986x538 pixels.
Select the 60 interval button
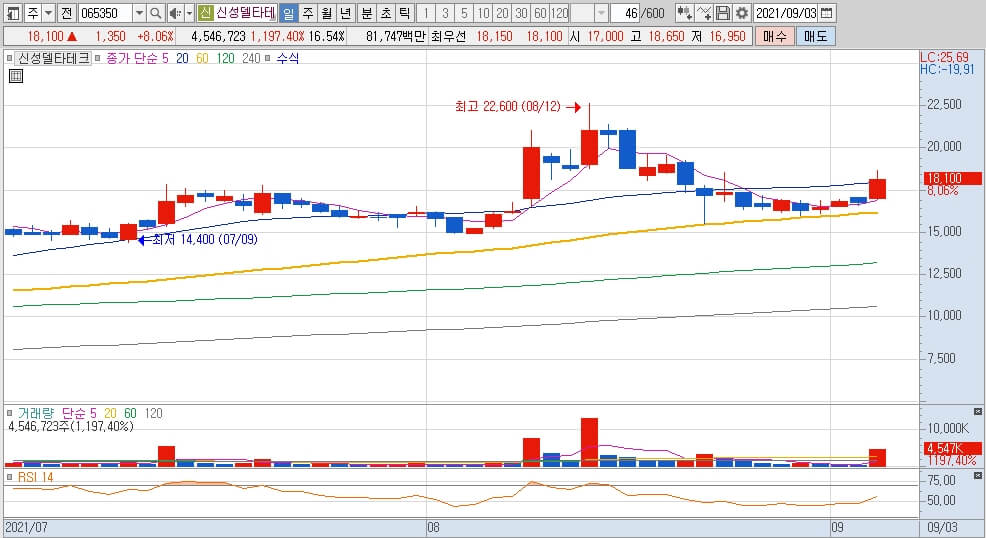pyautogui.click(x=540, y=13)
